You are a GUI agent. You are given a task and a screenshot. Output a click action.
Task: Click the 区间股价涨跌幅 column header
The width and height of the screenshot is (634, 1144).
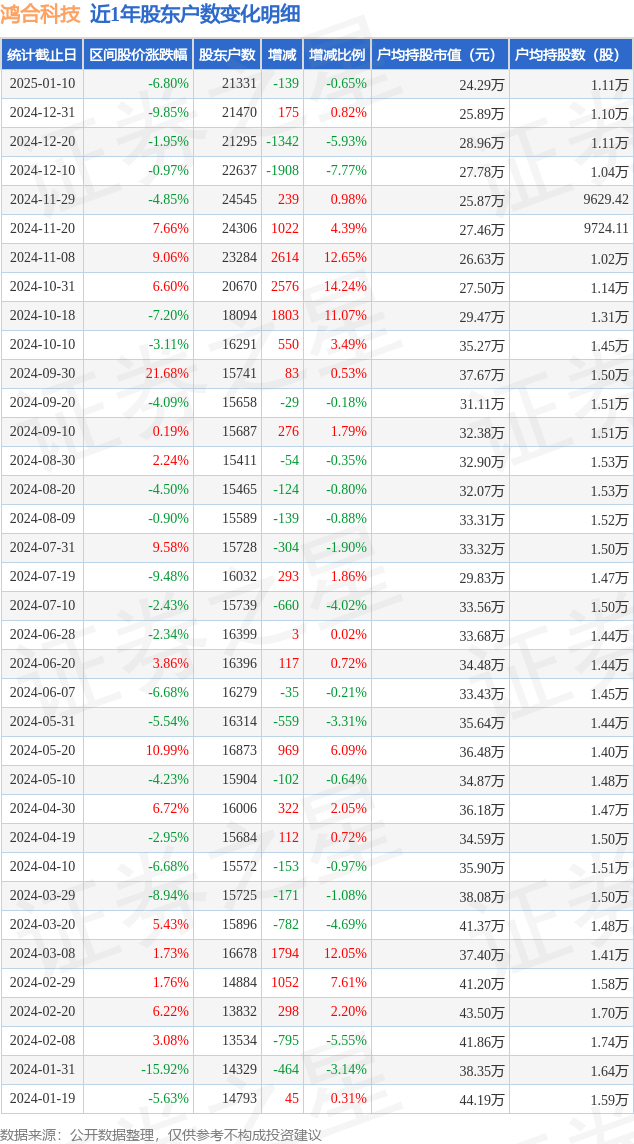coord(138,55)
